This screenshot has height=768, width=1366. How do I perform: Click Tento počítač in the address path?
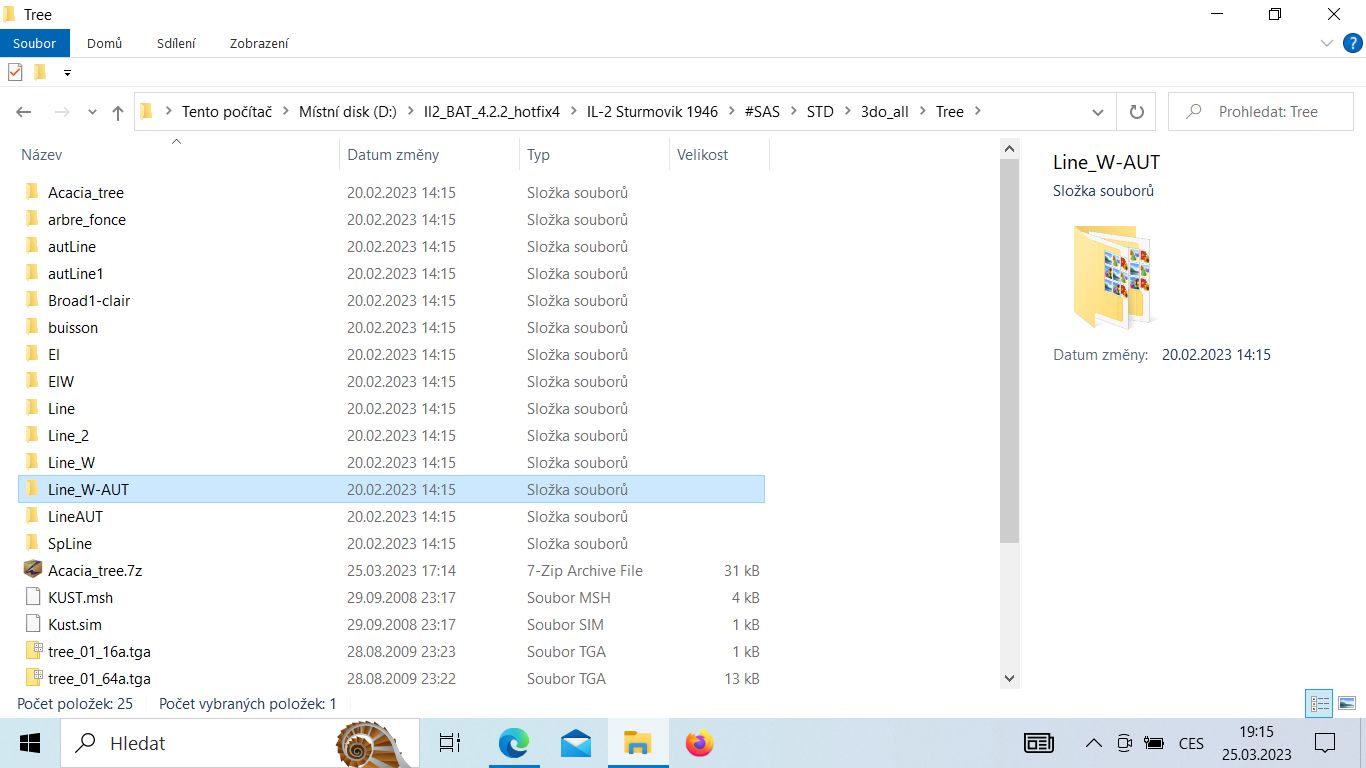[227, 112]
